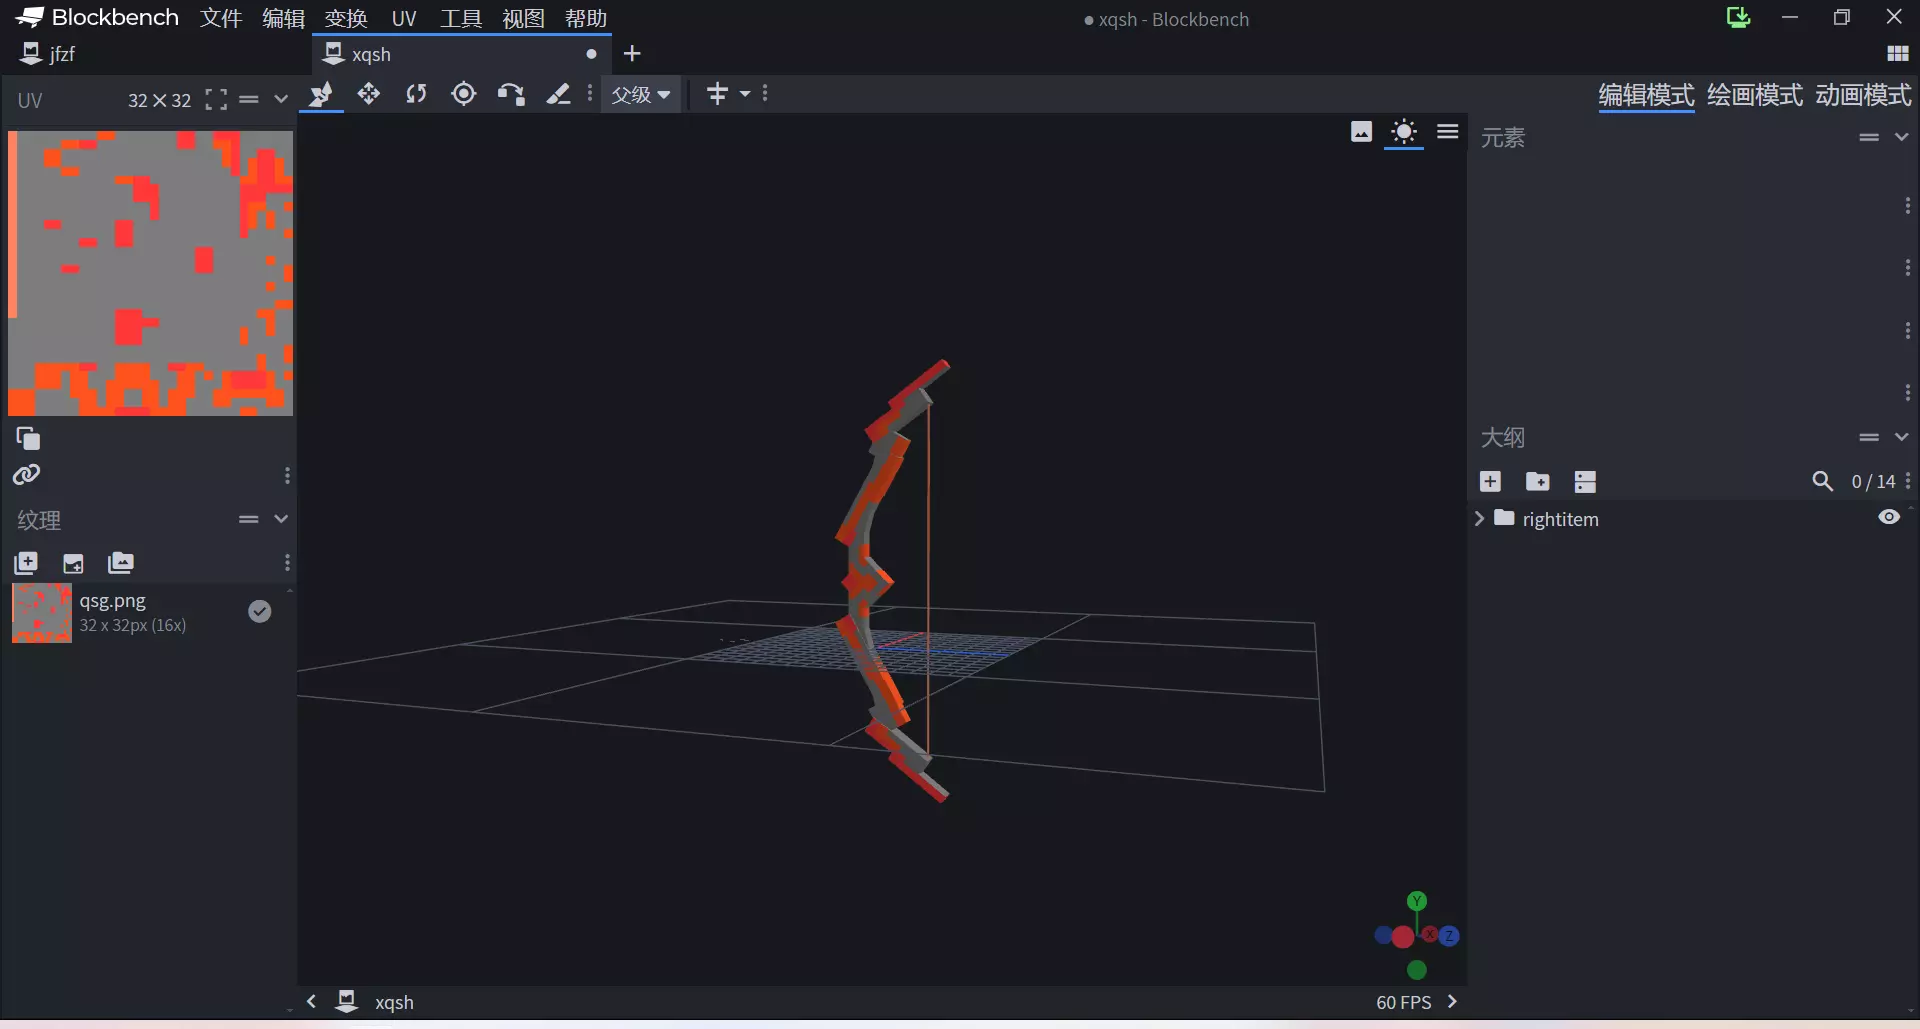Viewport: 1920px width, 1029px height.
Task: Open outliner toolbar three-dot menu
Action: 1908,482
